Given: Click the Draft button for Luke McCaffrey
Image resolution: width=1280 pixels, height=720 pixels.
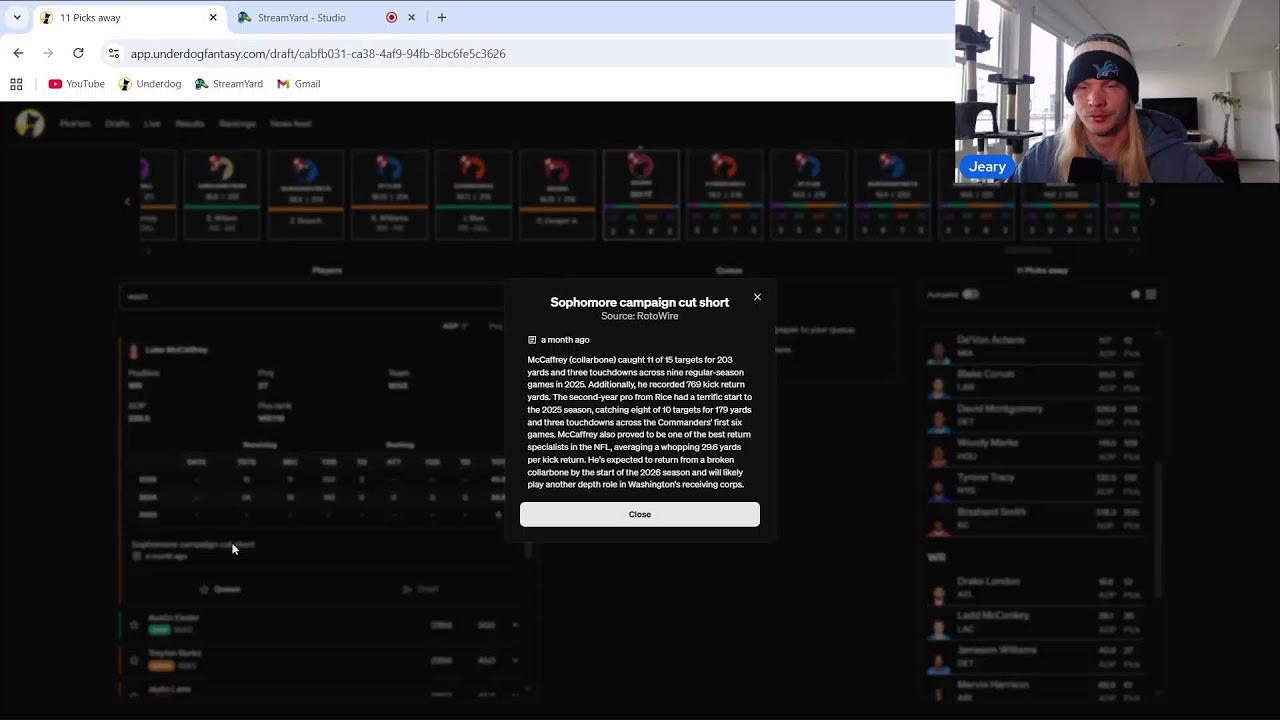Looking at the screenshot, I should pos(421,589).
